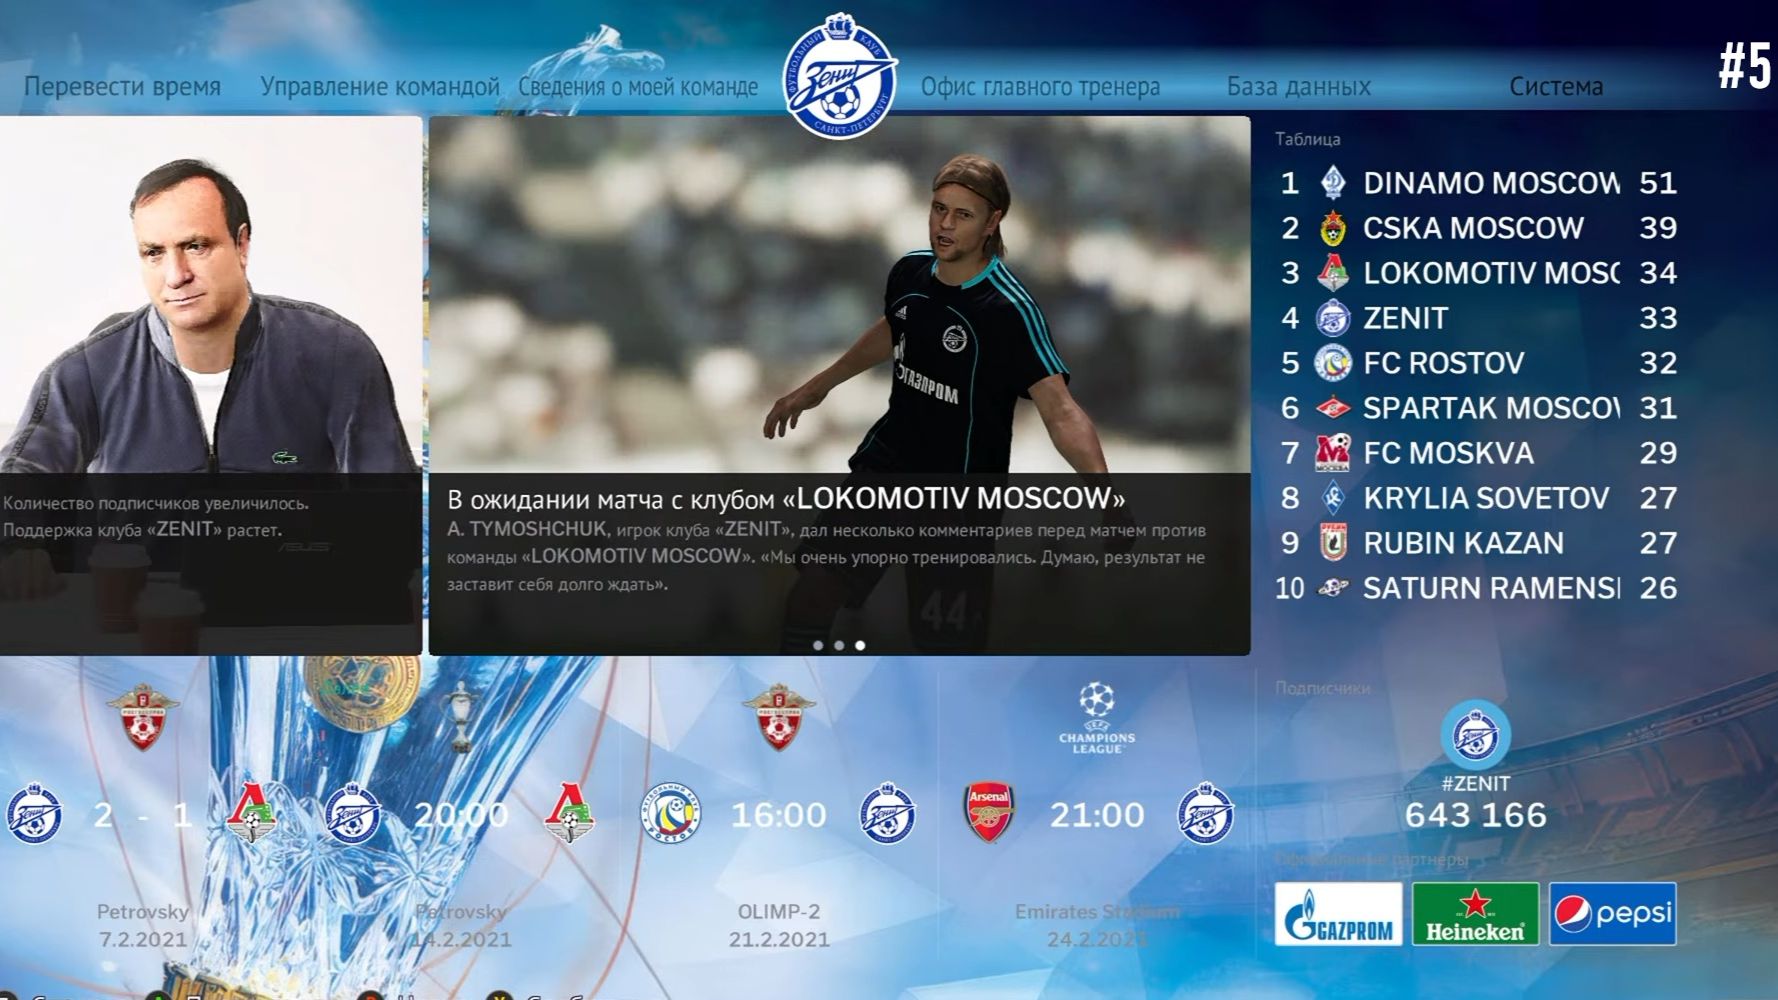Click Rubin Kazan crest in table

pyautogui.click(x=1332, y=542)
